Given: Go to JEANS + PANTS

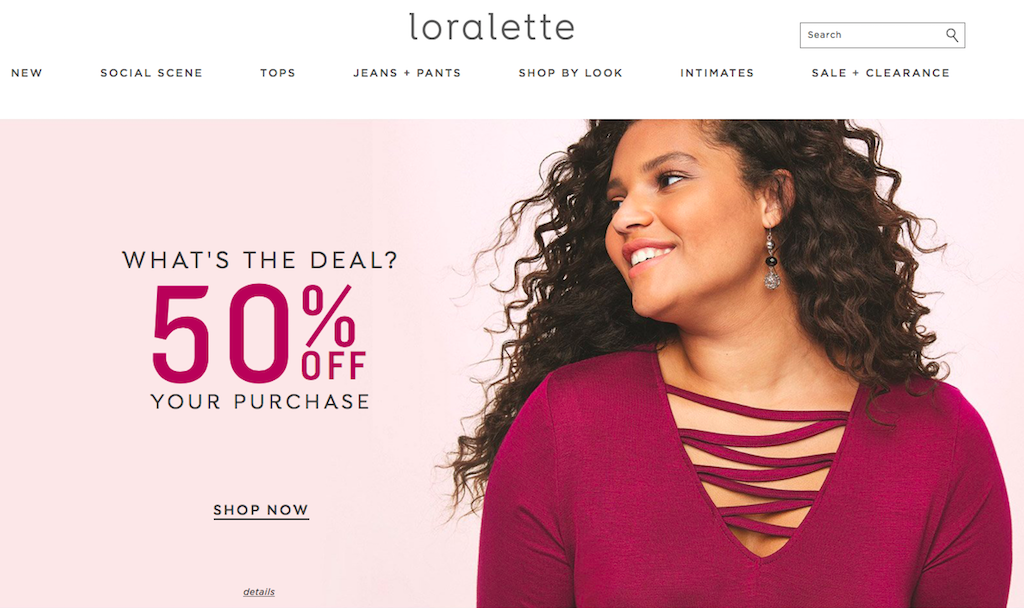Looking at the screenshot, I should [x=408, y=73].
